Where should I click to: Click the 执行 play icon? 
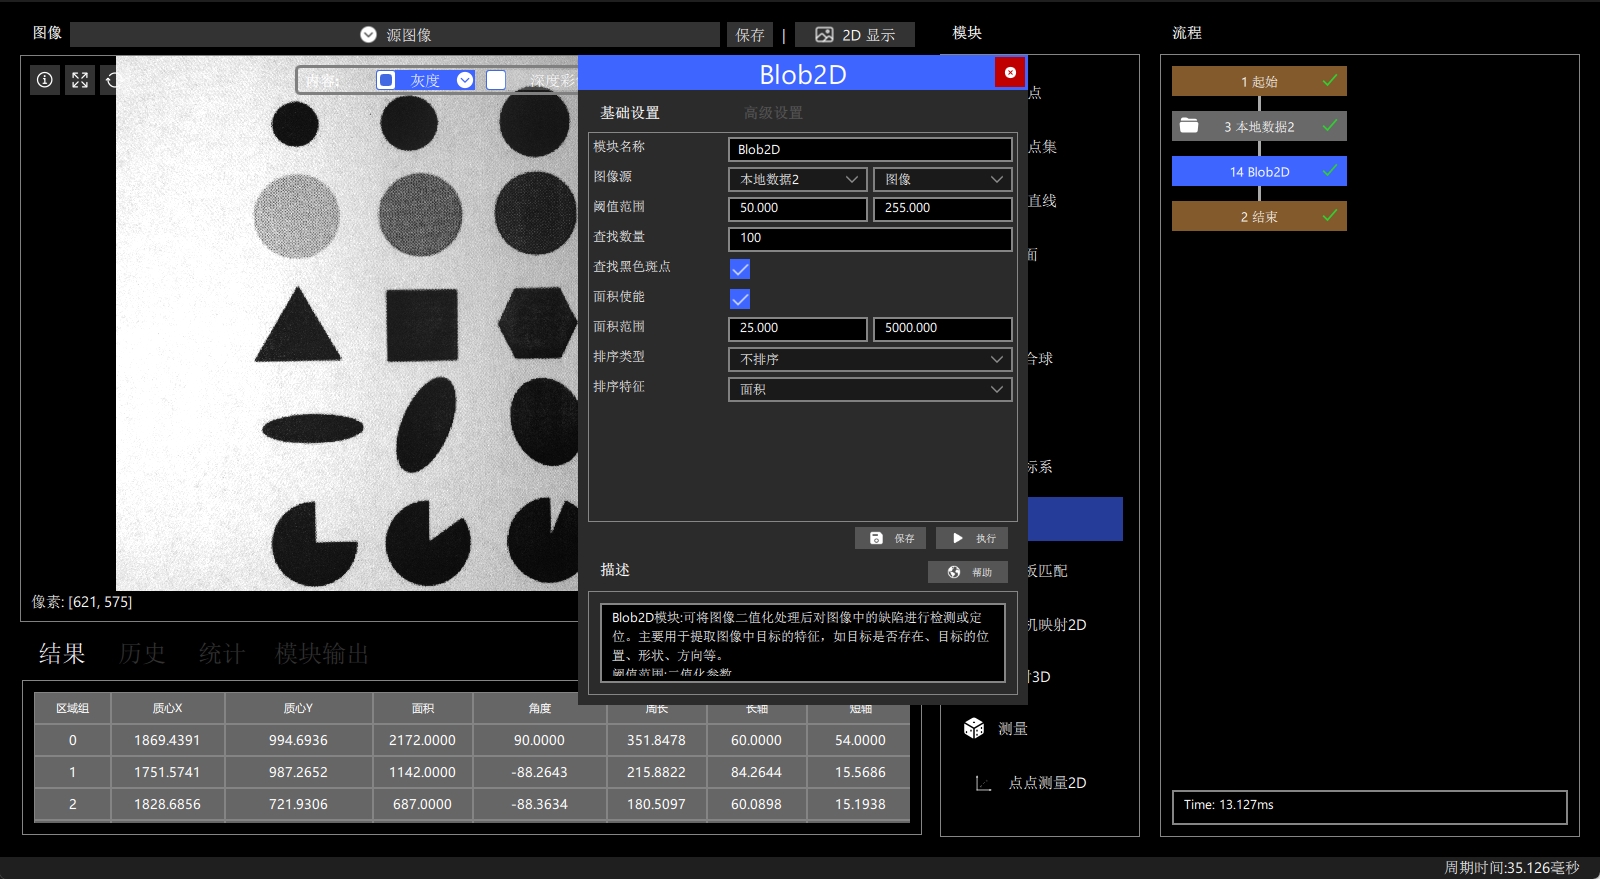[958, 538]
